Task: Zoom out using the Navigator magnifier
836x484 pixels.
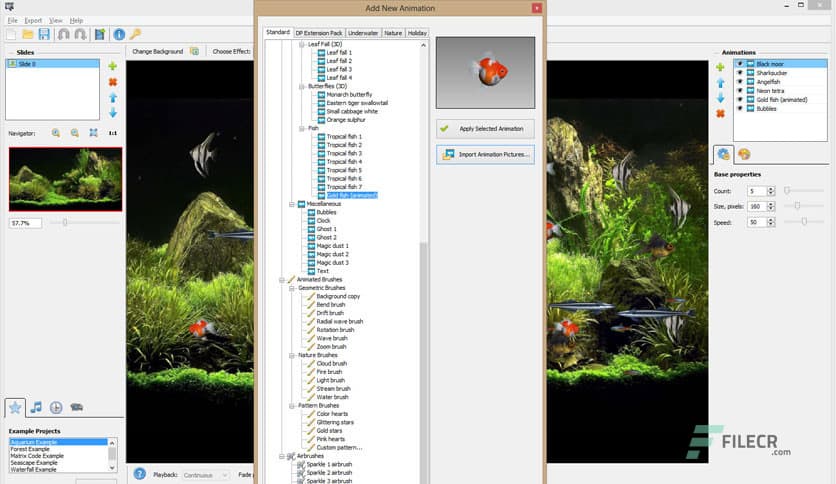Action: tap(75, 133)
